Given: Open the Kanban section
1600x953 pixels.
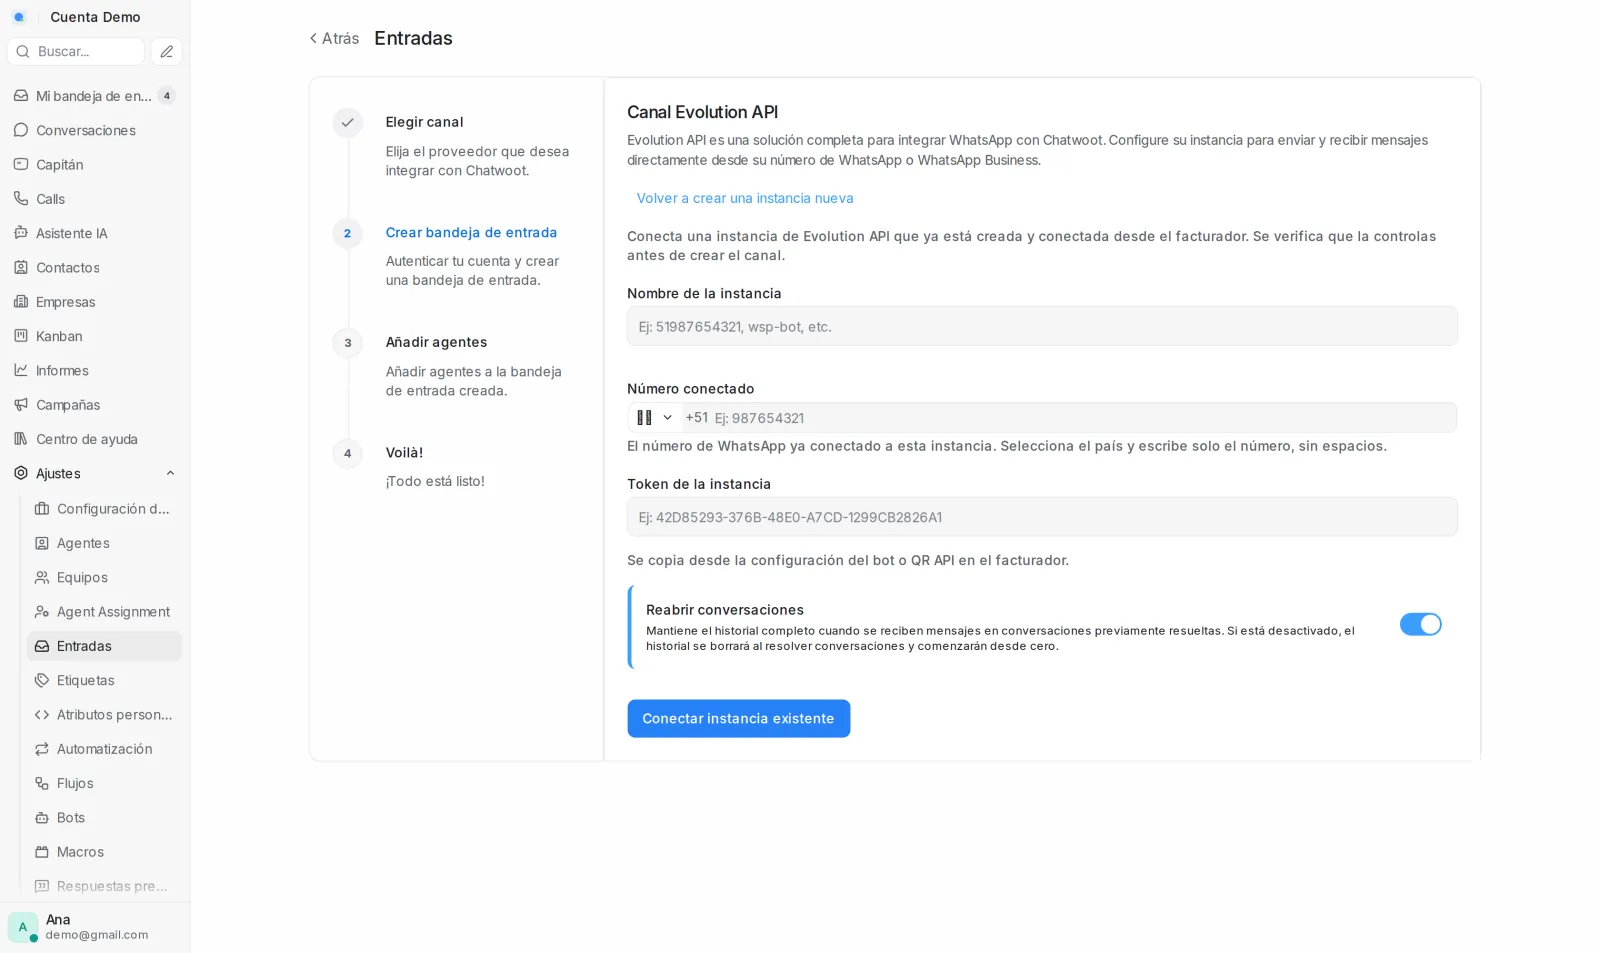Looking at the screenshot, I should (x=94, y=336).
